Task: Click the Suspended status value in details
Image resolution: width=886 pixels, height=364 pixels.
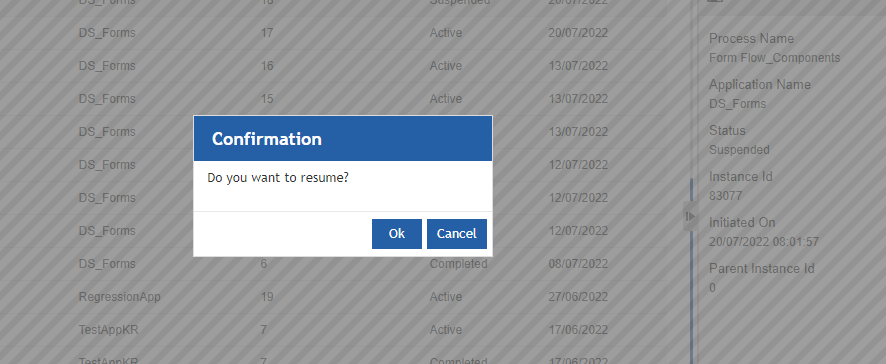Action: tap(739, 150)
